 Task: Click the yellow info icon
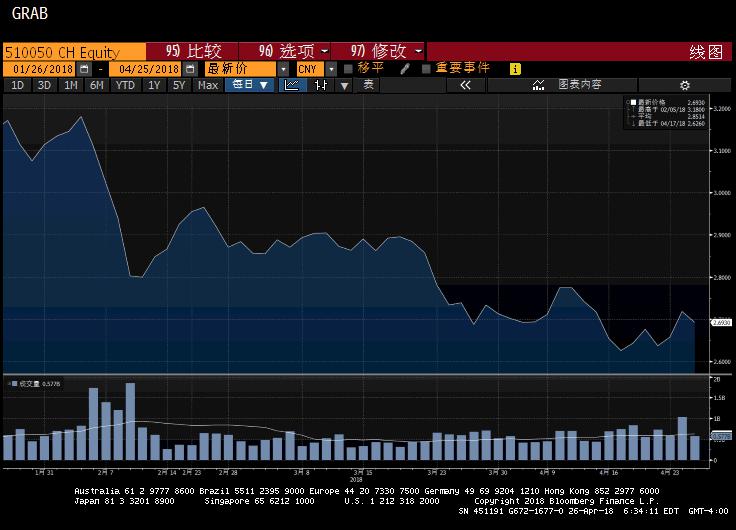[515, 69]
